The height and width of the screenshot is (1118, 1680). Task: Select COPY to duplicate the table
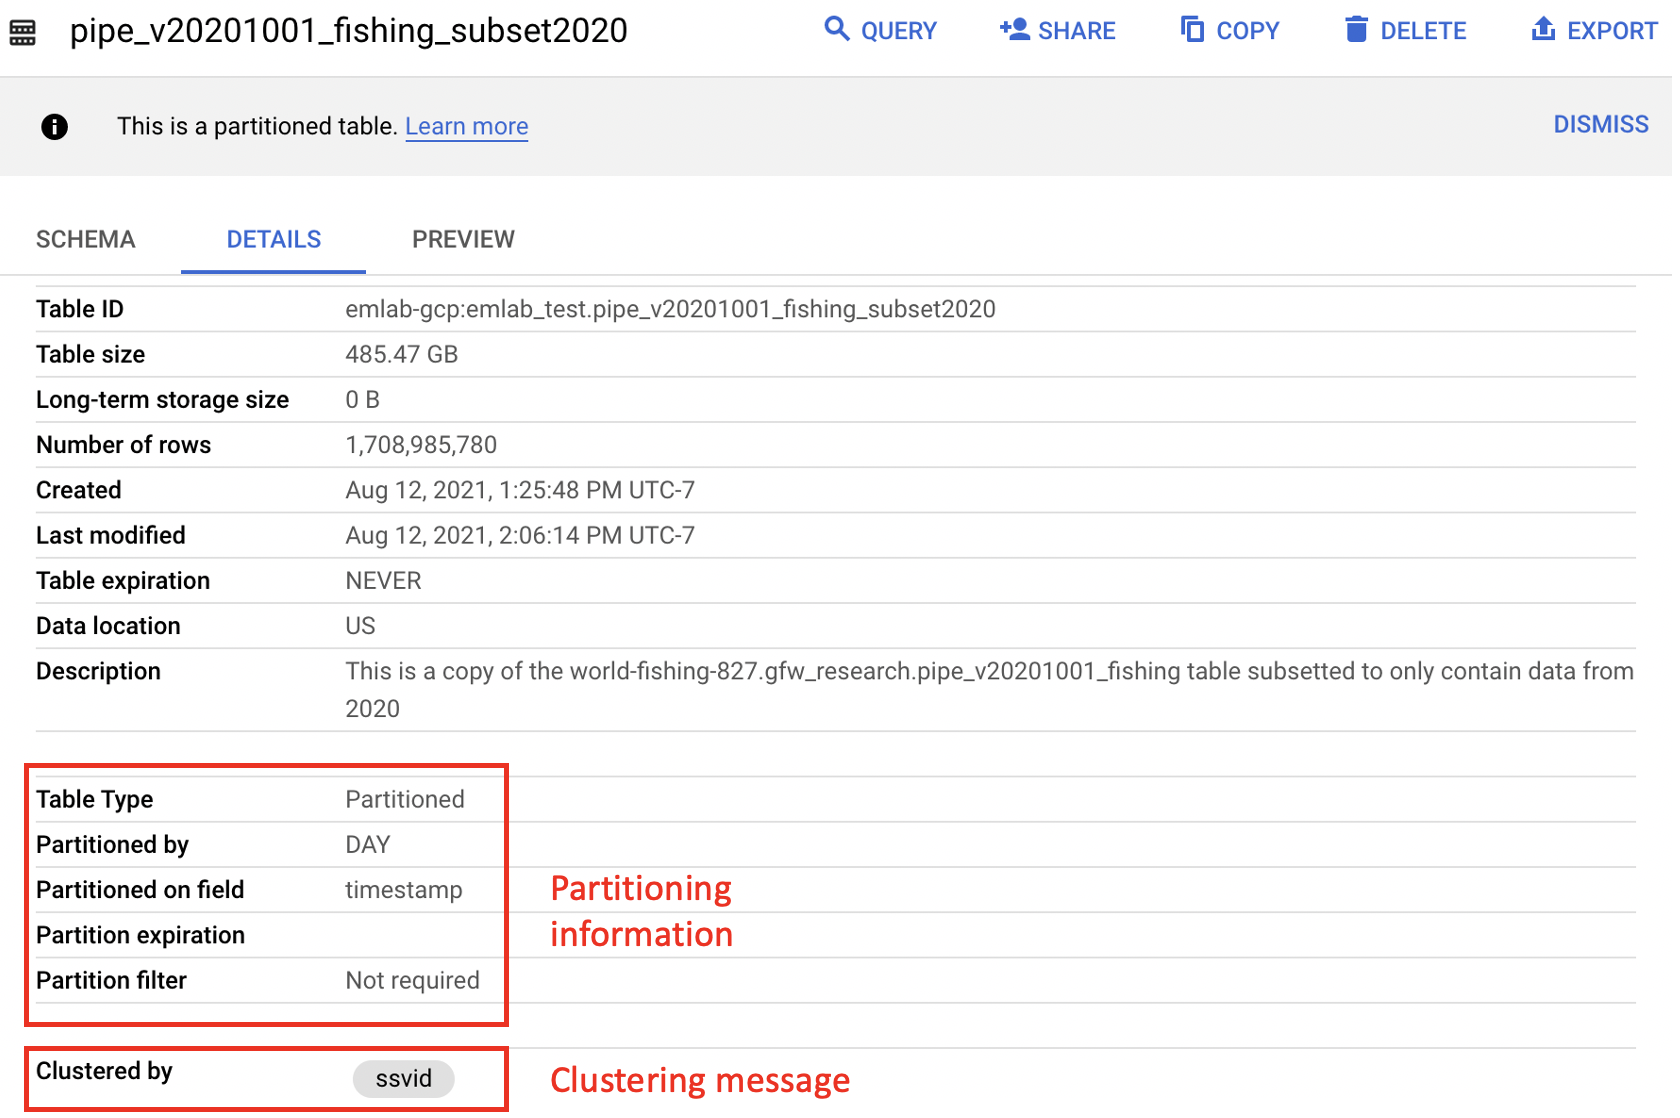point(1230,30)
